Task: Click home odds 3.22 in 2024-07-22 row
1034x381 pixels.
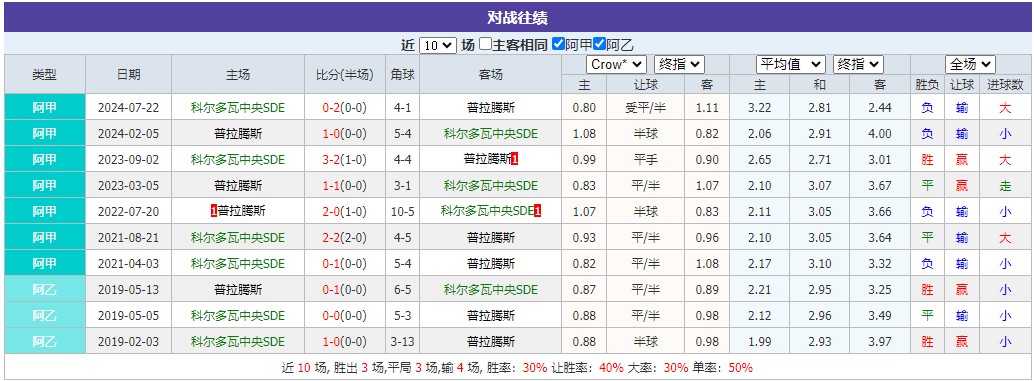Action: click(760, 107)
